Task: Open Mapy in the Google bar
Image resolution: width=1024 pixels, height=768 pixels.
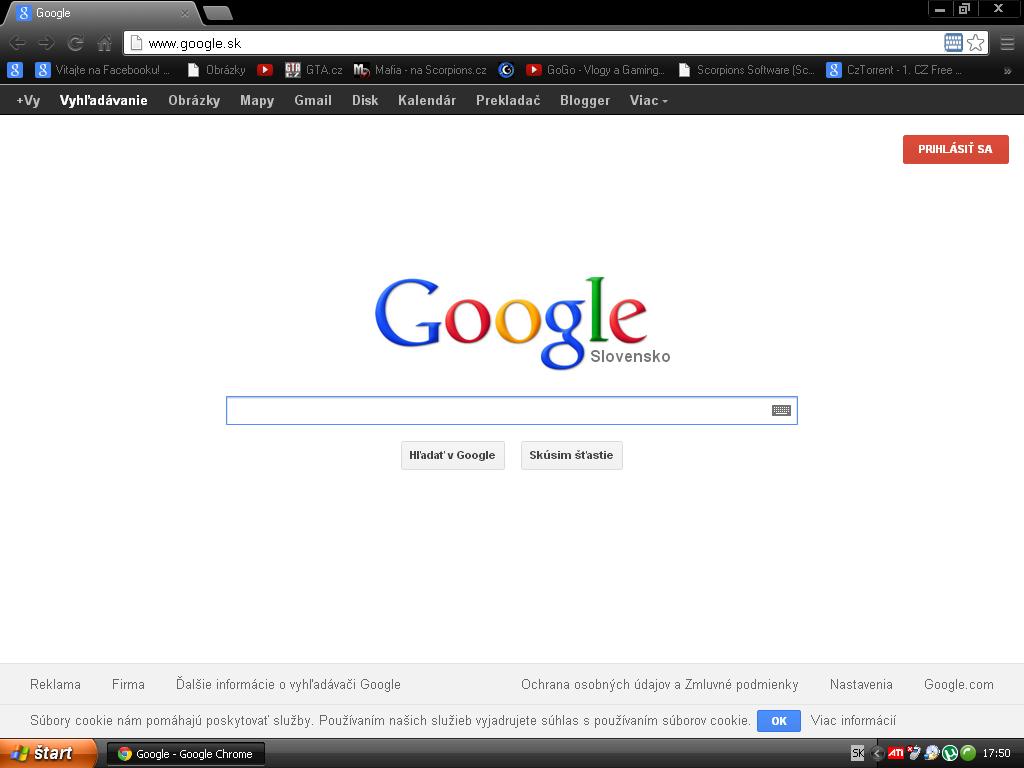Action: (x=257, y=101)
